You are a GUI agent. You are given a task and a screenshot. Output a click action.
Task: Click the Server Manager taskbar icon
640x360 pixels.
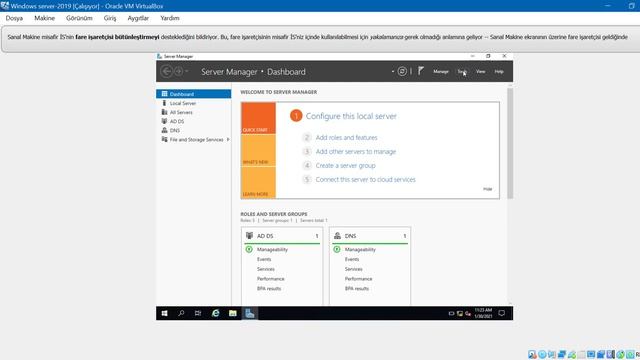coord(250,313)
